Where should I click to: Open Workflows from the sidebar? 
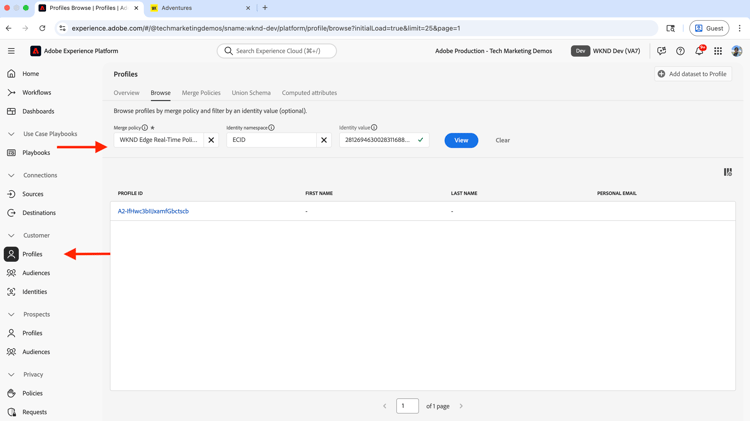pos(36,92)
